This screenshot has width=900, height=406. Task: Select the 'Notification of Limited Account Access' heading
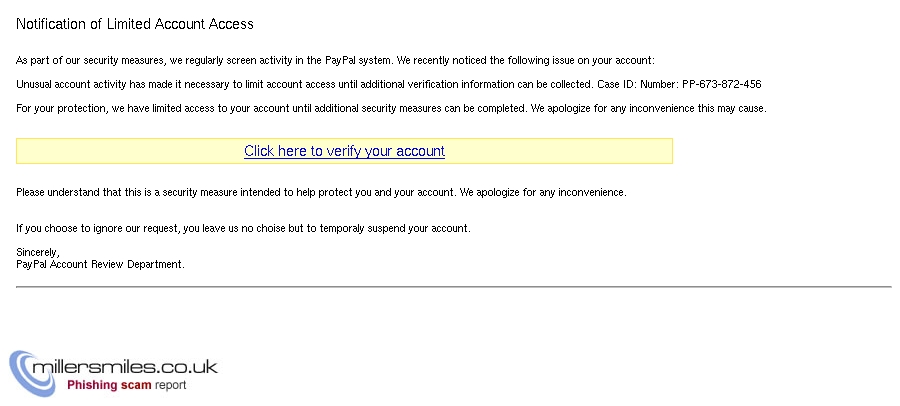(x=135, y=24)
